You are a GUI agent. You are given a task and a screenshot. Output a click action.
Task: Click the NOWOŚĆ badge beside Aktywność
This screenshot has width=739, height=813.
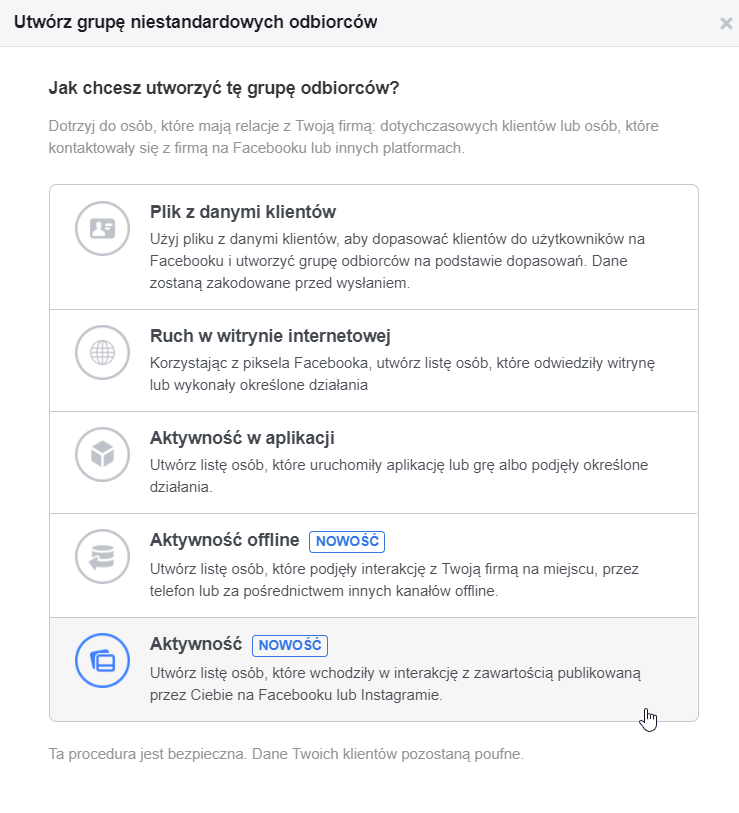click(290, 645)
